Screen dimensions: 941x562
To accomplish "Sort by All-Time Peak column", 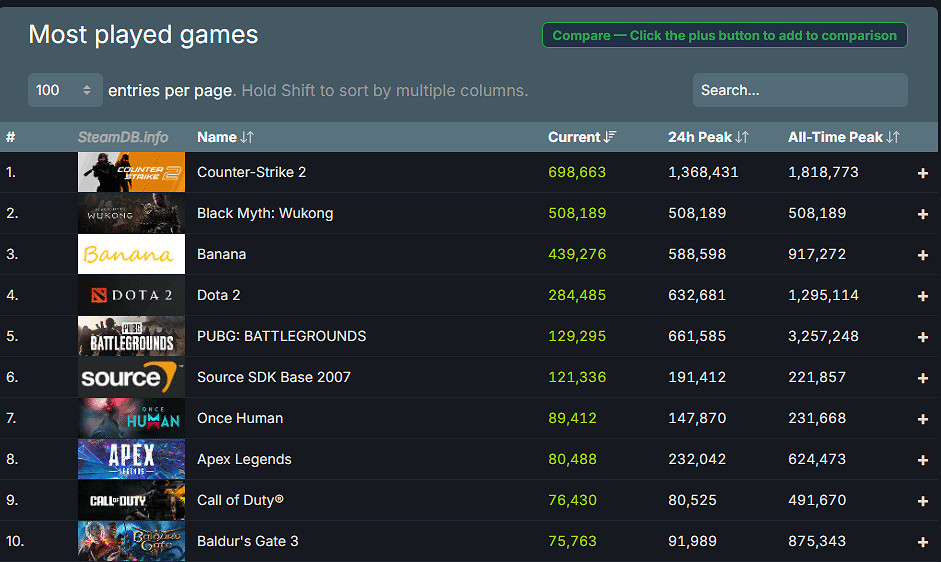I will (x=843, y=137).
